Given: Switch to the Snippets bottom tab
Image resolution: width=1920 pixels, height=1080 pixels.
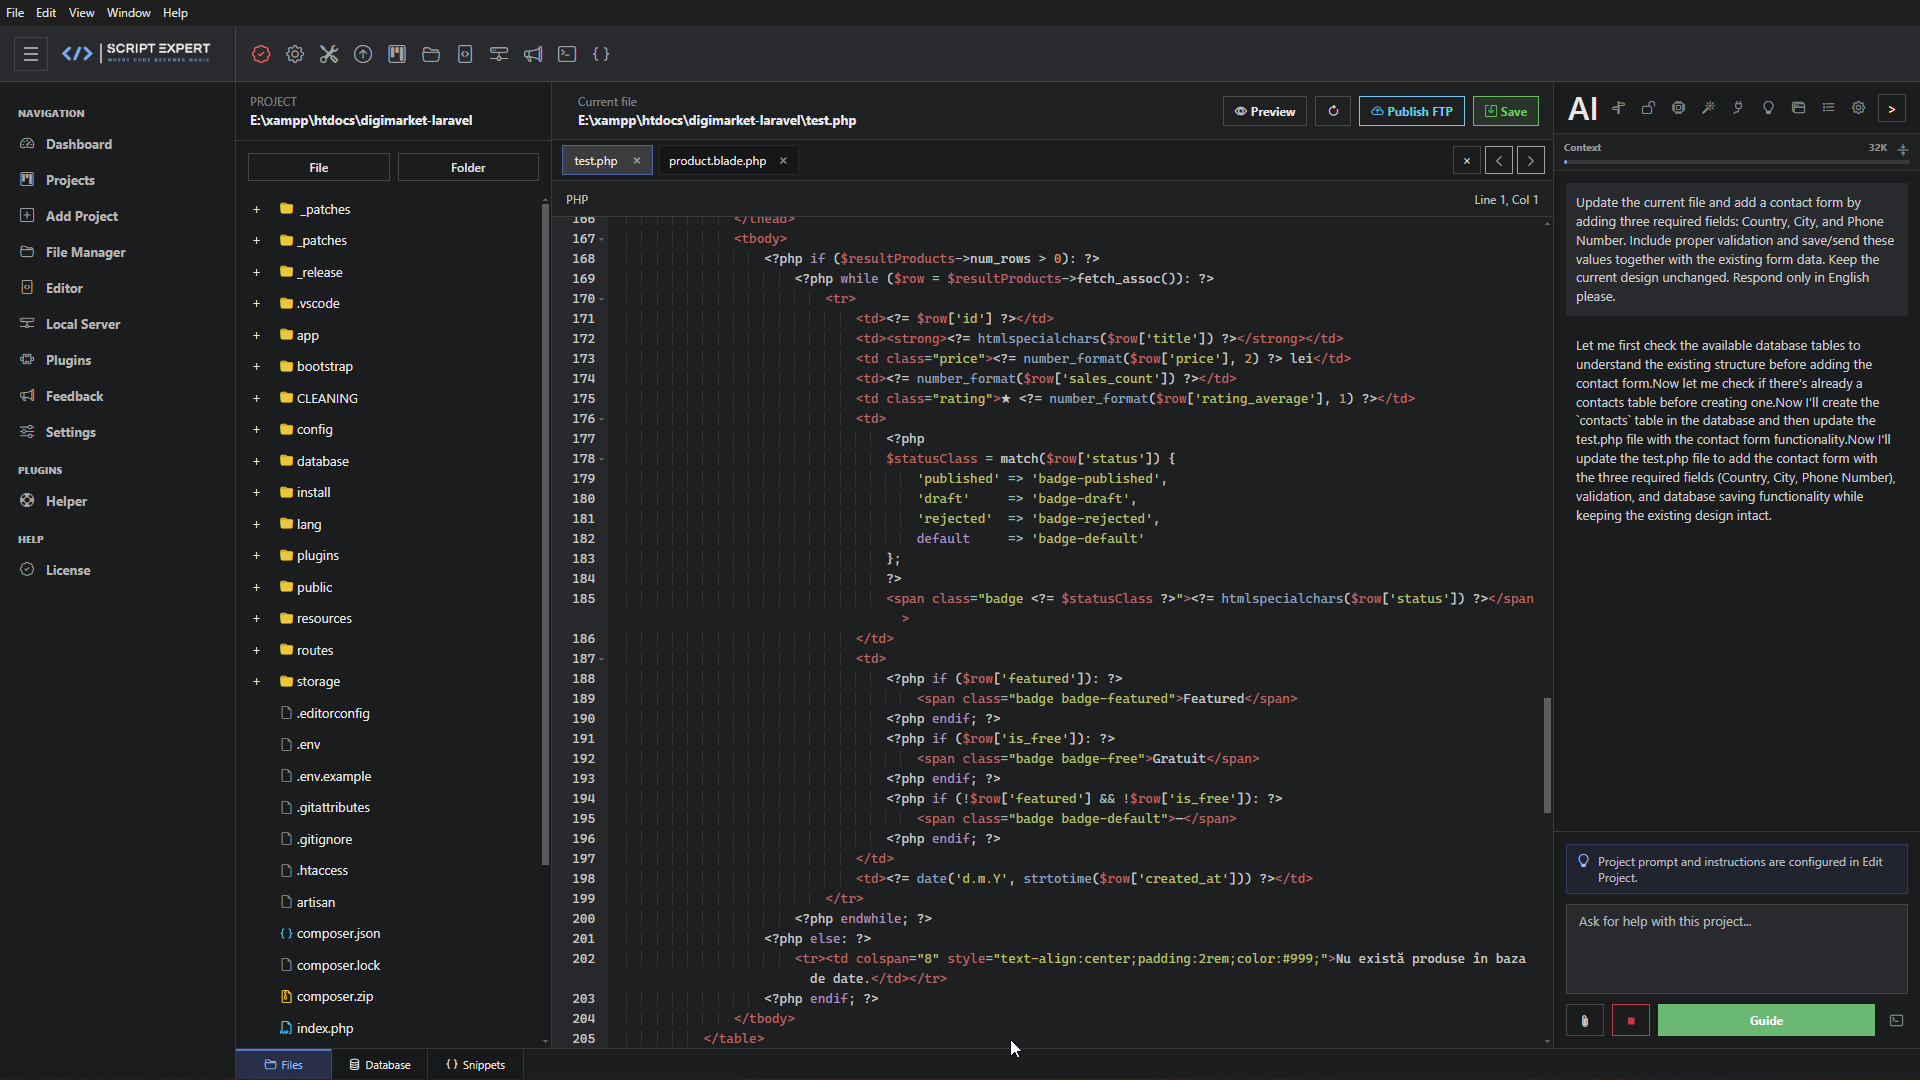Looking at the screenshot, I should tap(475, 1065).
